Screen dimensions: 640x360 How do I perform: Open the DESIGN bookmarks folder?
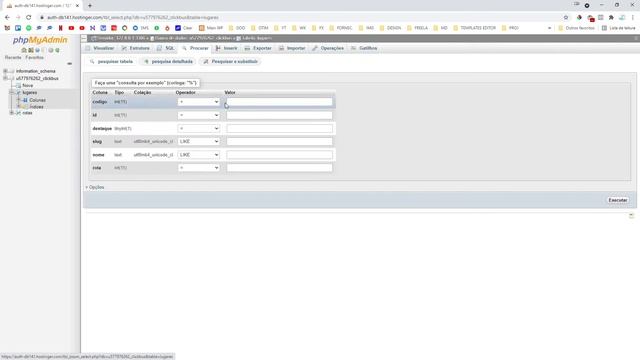pos(391,28)
